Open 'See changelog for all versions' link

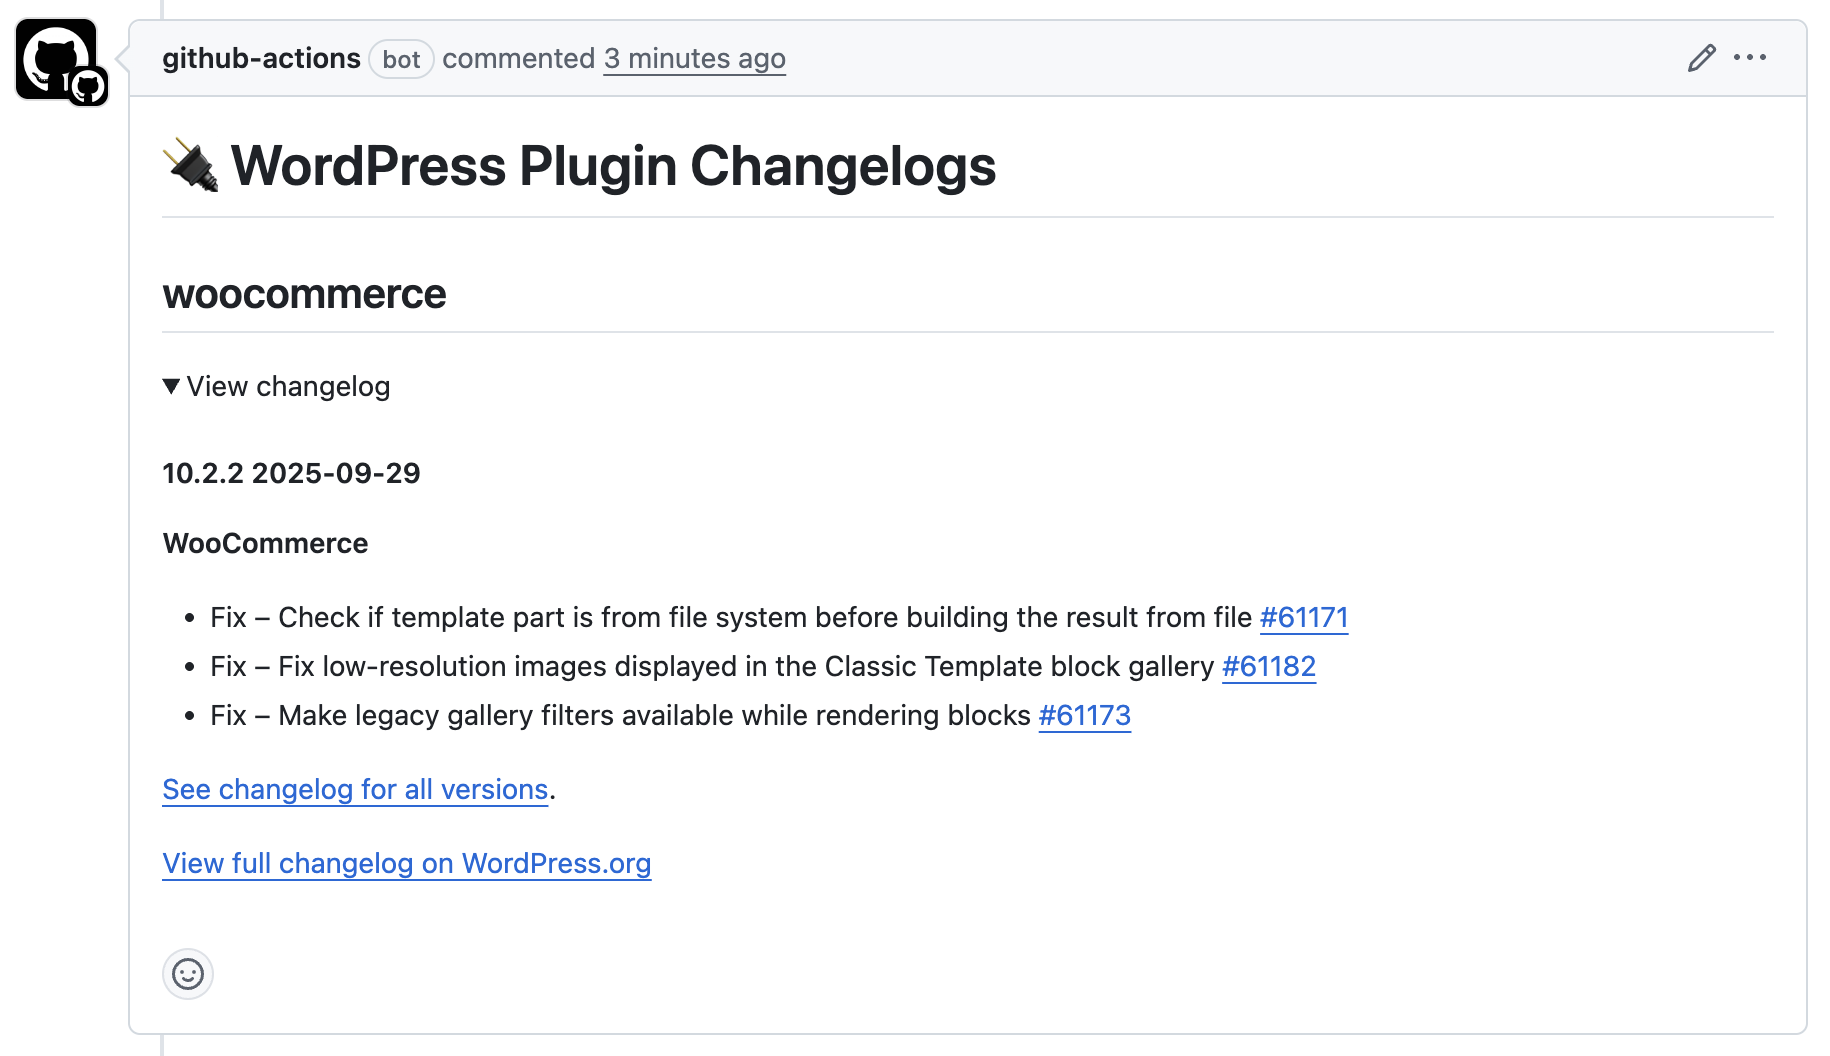point(355,789)
